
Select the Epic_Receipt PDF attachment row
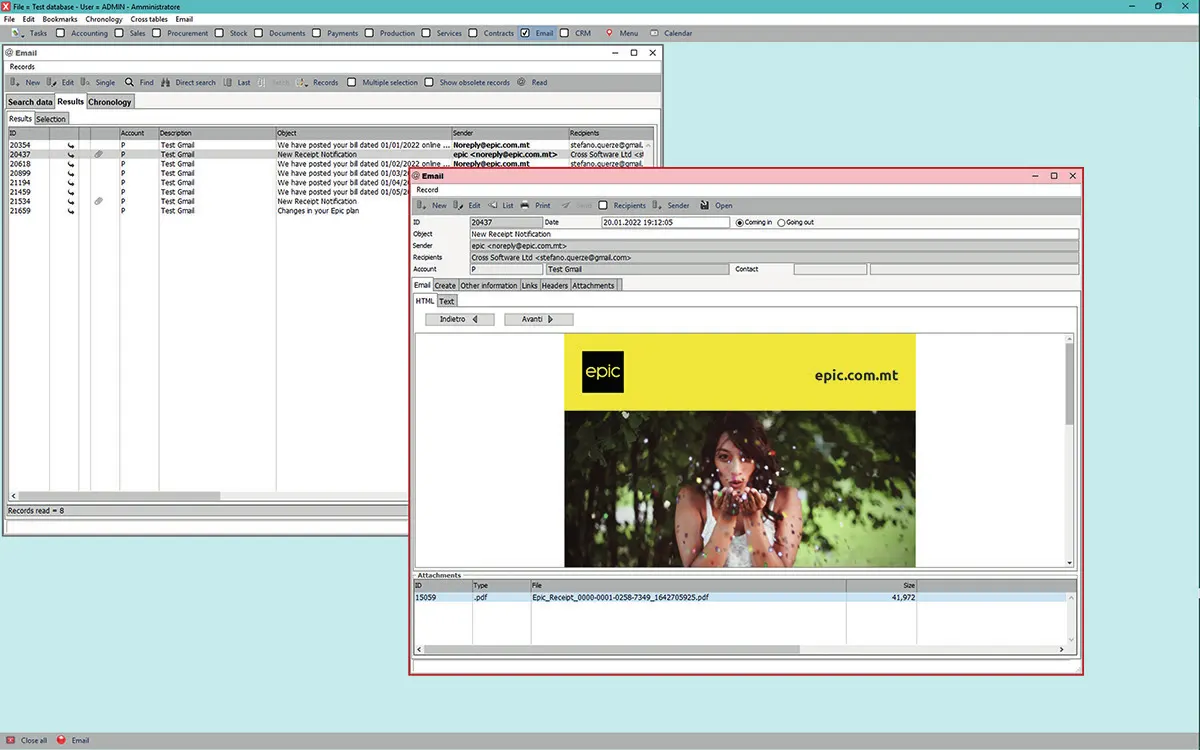(x=739, y=597)
